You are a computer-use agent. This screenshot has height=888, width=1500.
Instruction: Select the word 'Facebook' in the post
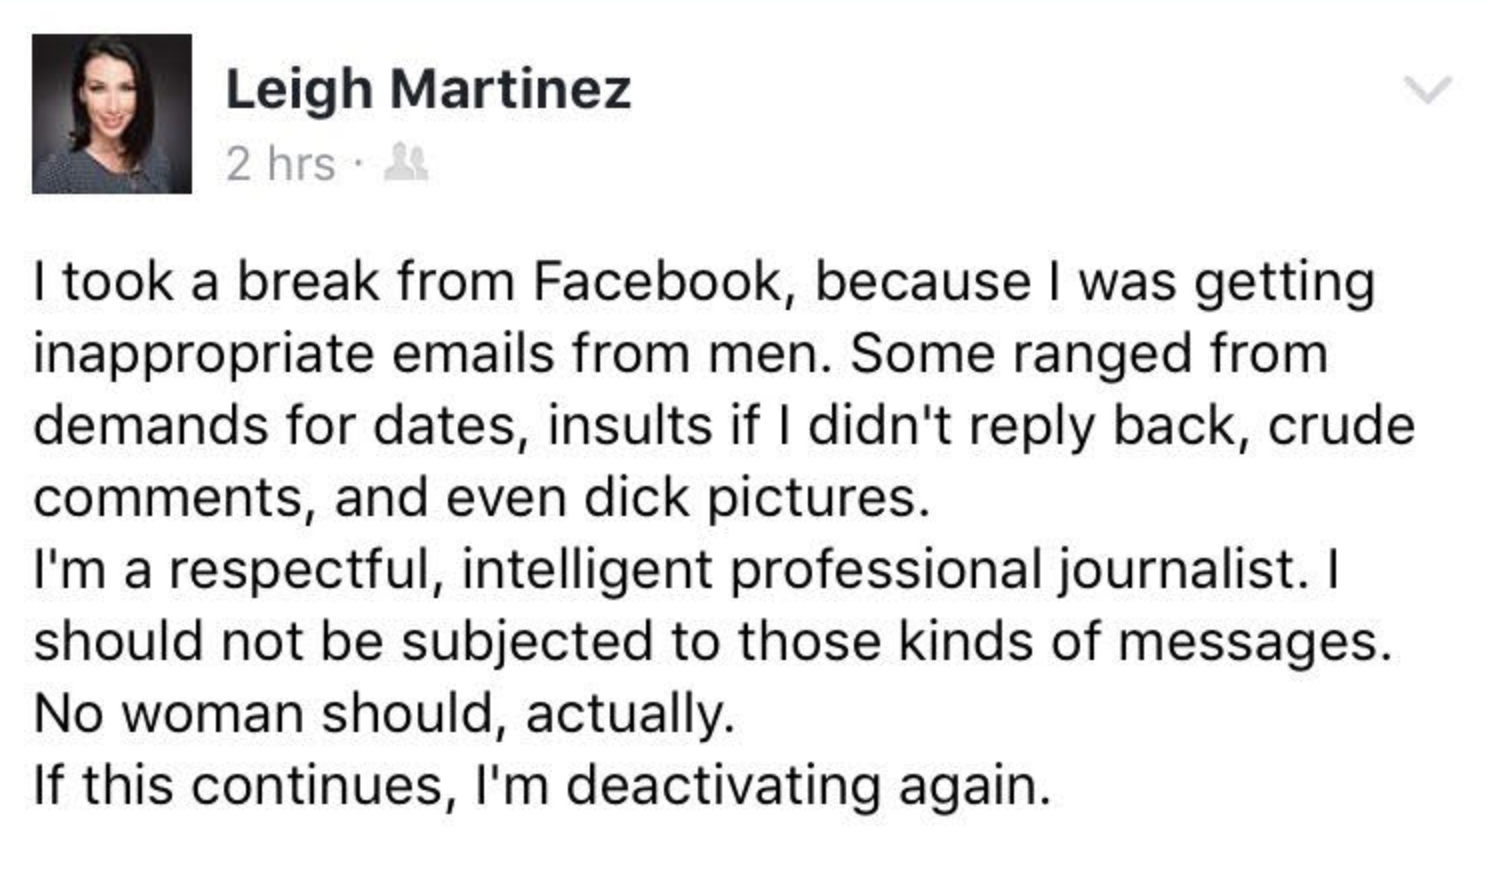655,281
